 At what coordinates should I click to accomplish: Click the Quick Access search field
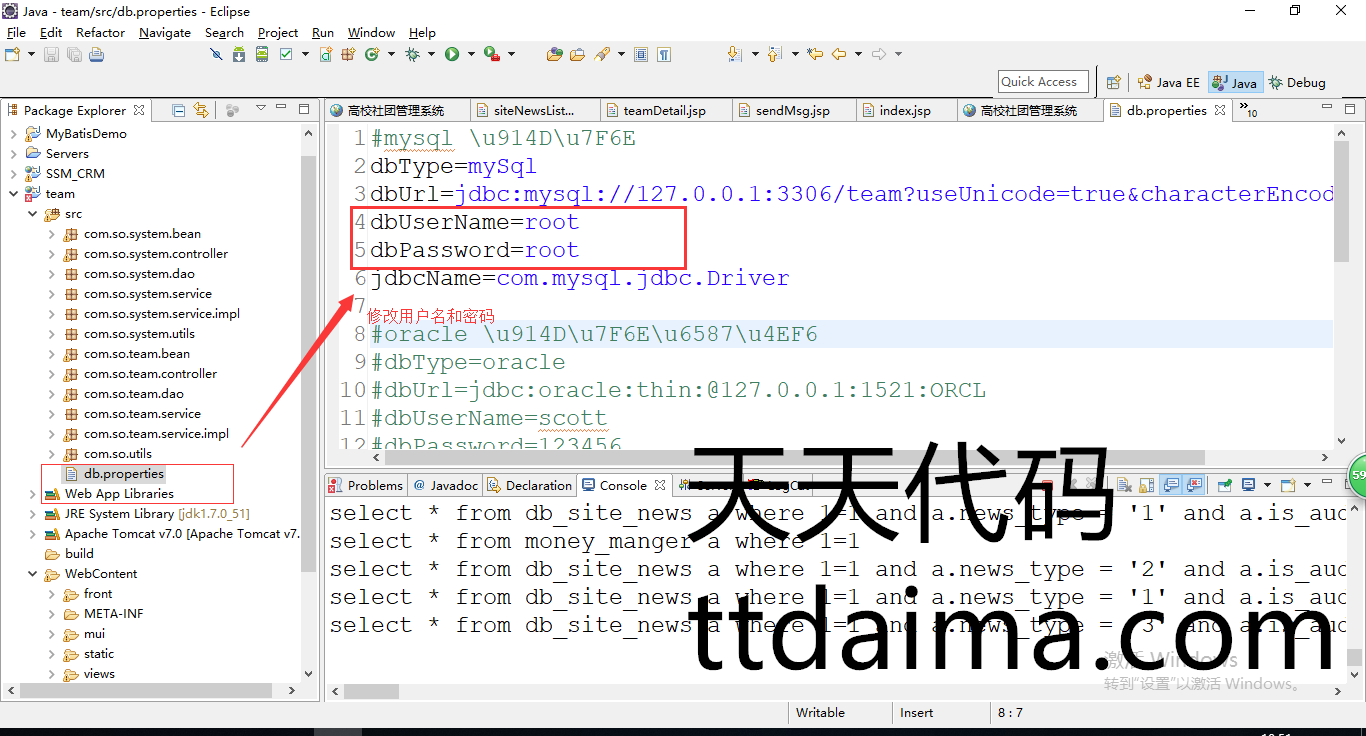pyautogui.click(x=1043, y=82)
